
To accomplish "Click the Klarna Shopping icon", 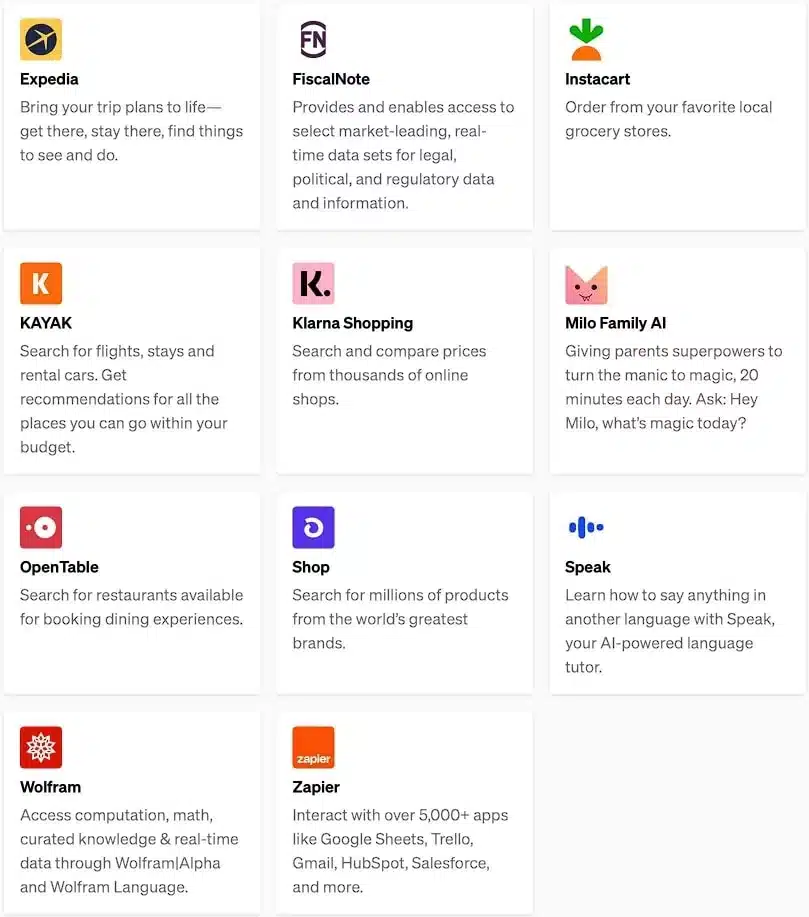I will click(x=313, y=283).
